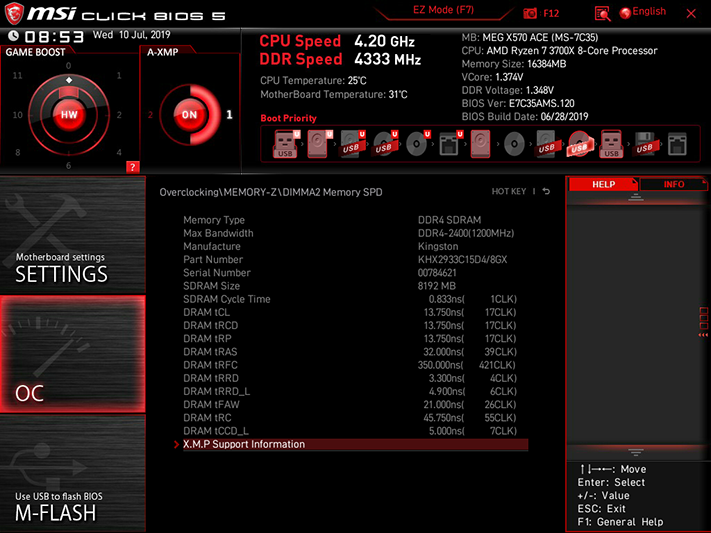Click the BIOS Ver E7C35AMS.120 text
The image size is (711, 533).
coord(518,103)
